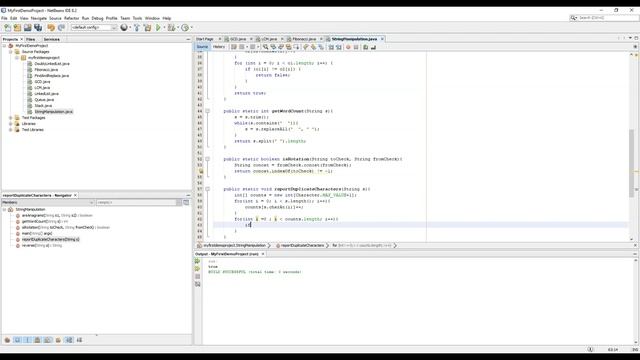Open the default config dropdown
This screenshot has height=360, width=640.
(94, 27)
